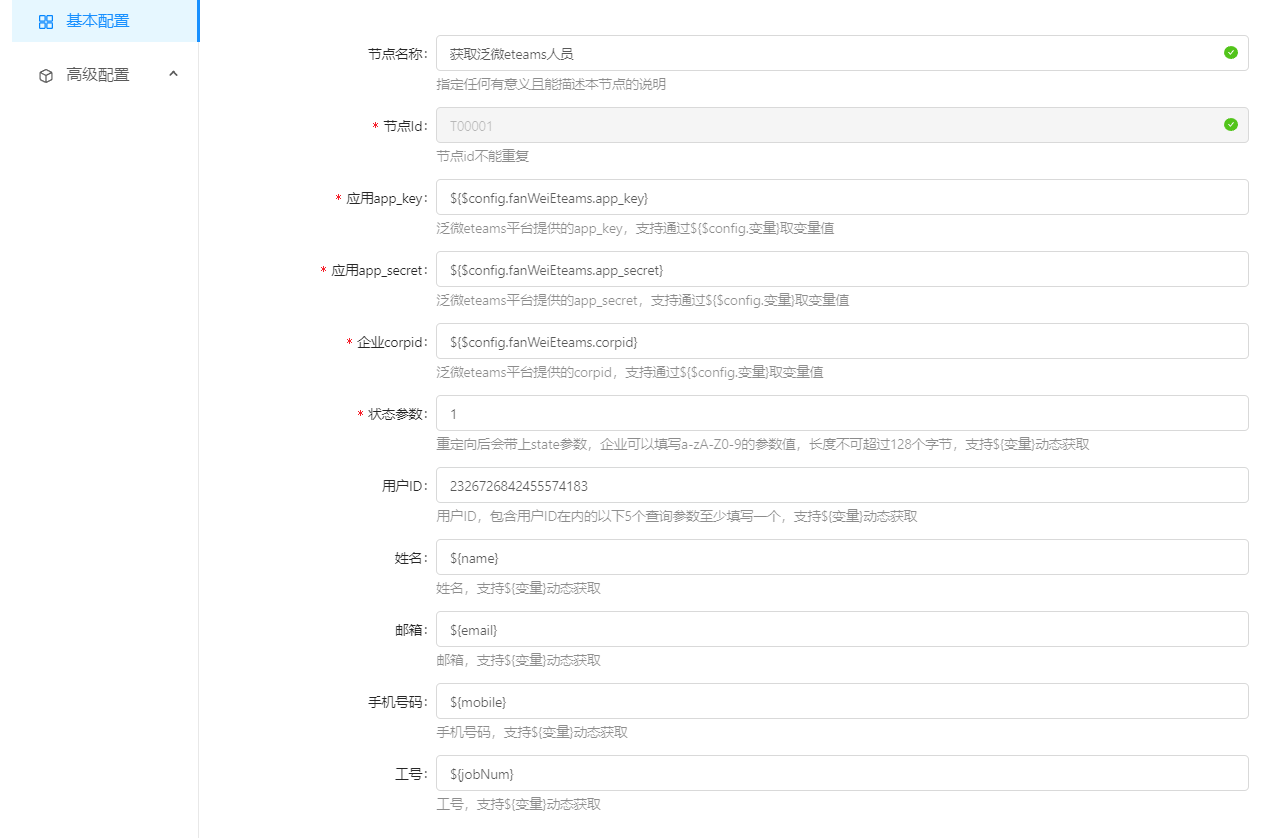Click green checkmark in 节点名称 field

coord(1230,53)
